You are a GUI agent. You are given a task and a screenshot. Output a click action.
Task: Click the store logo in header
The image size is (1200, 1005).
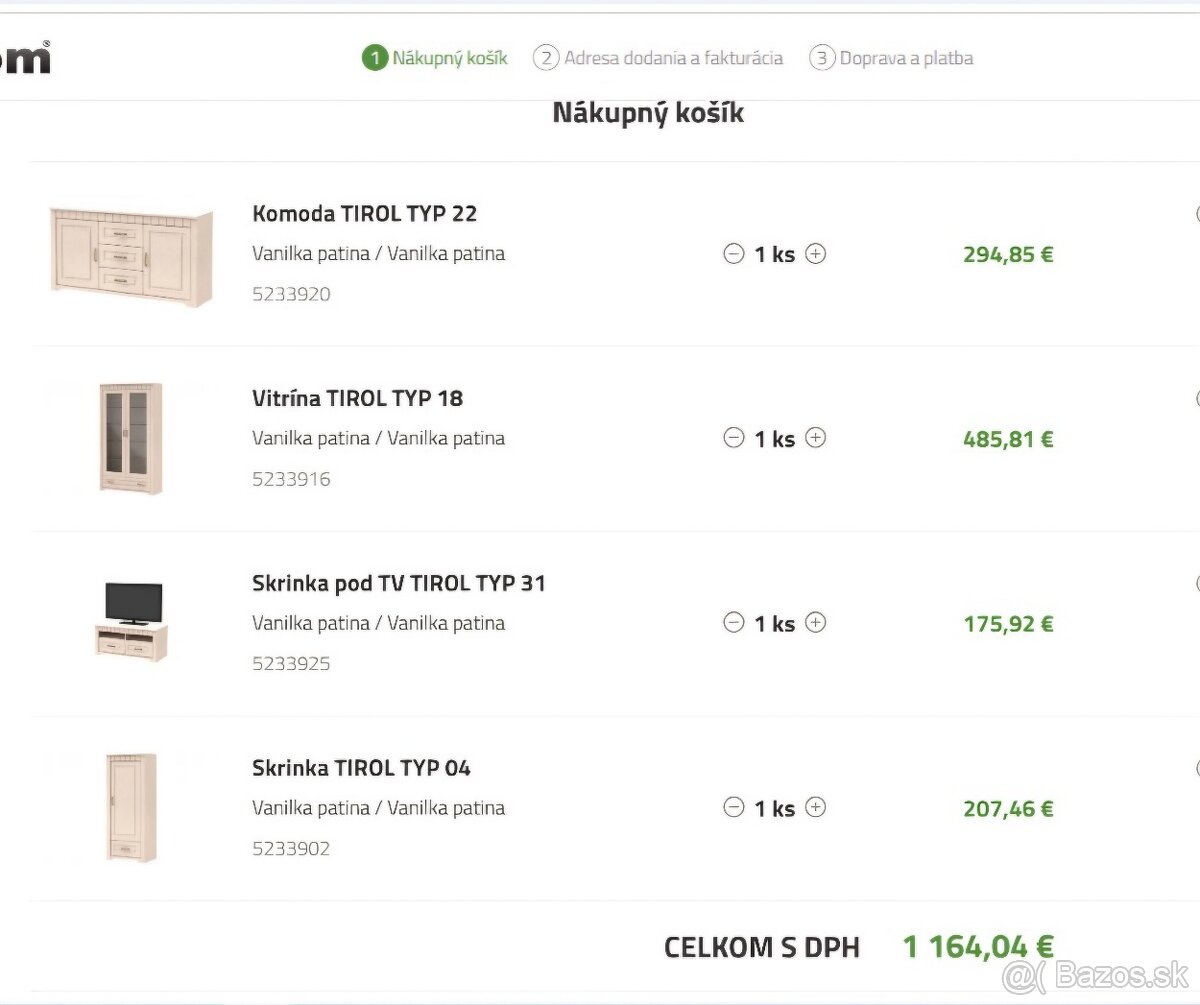[x=24, y=58]
